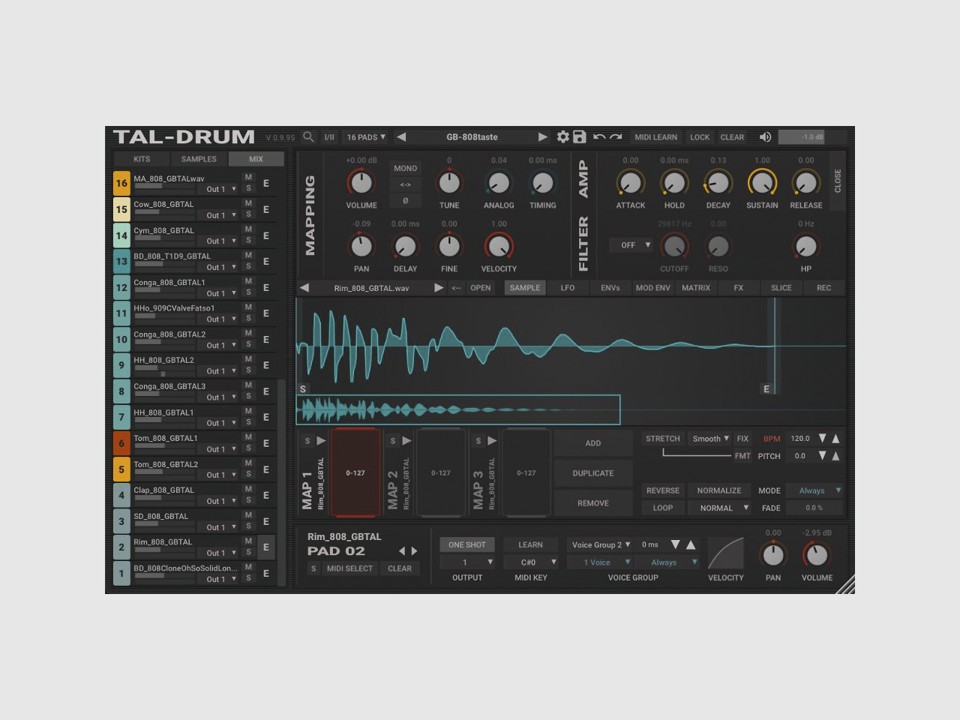Screen dimensions: 960x720
Task: Switch to the MIX tab
Action: pos(256,159)
